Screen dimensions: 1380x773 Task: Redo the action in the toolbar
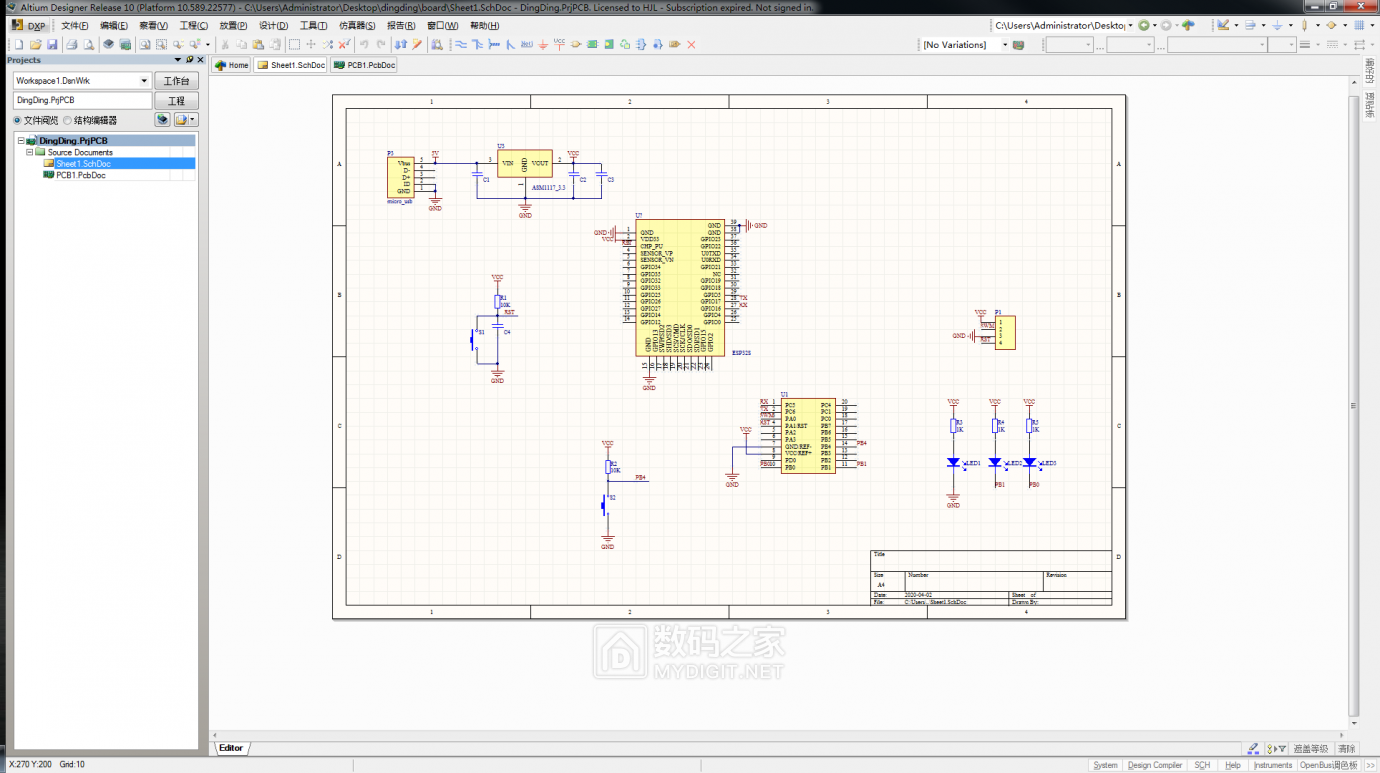[x=380, y=45]
